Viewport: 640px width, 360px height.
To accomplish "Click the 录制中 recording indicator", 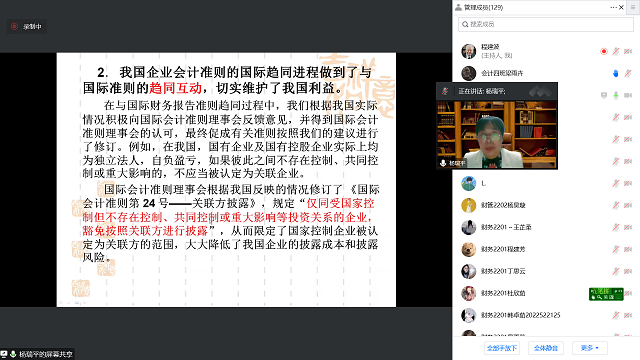I will coord(27,27).
